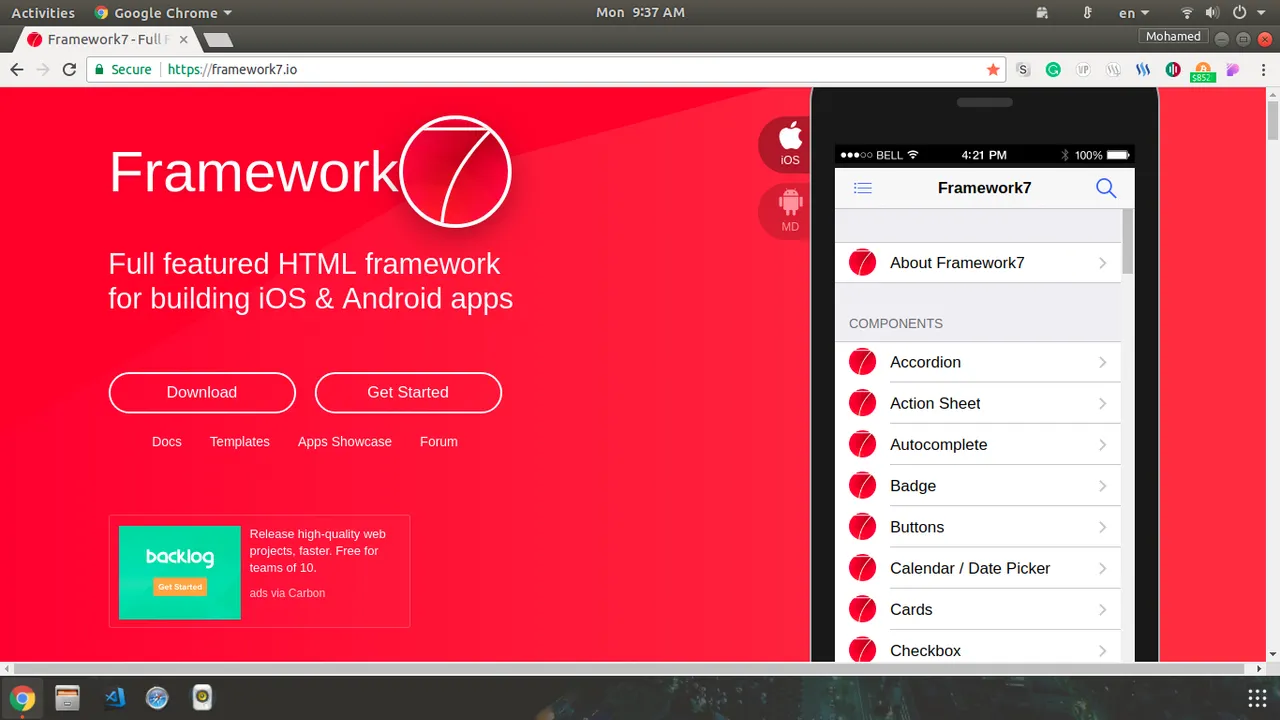The width and height of the screenshot is (1280, 720).
Task: Open the Action Sheet component row
Action: [978, 403]
